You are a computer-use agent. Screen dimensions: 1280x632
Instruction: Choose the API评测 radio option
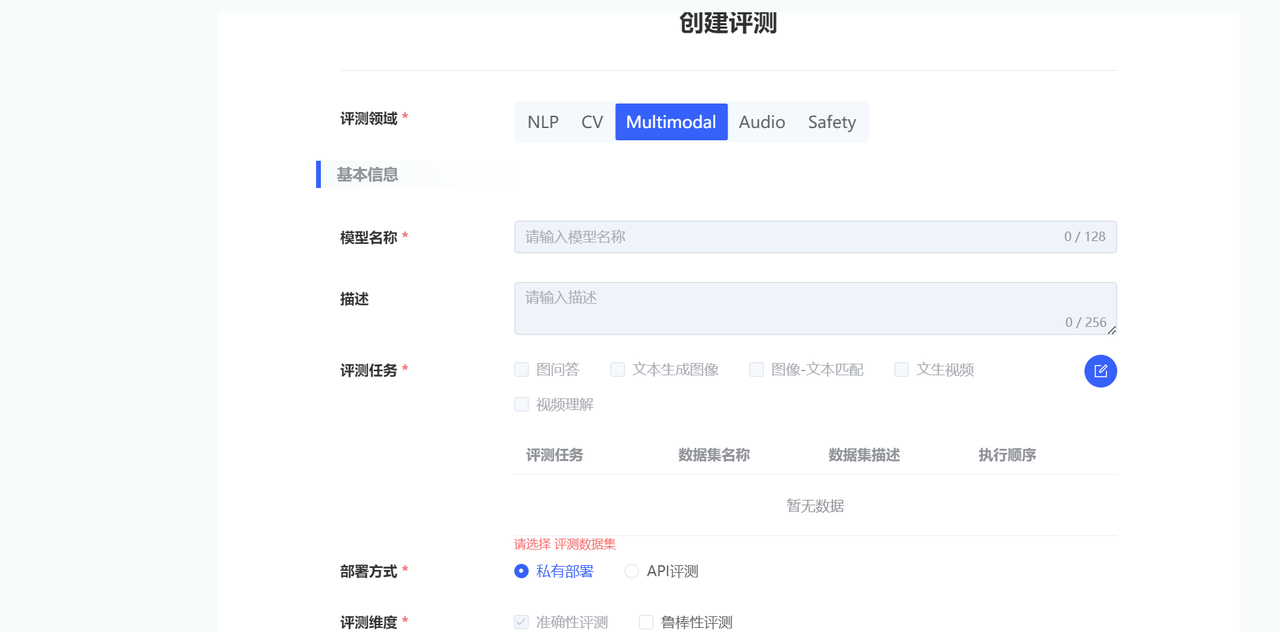click(x=632, y=572)
